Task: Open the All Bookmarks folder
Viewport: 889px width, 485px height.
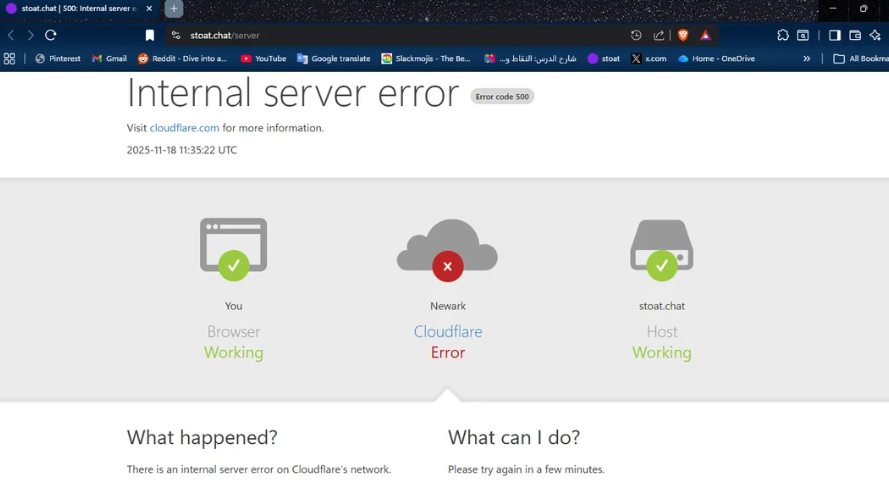Action: (x=860, y=59)
